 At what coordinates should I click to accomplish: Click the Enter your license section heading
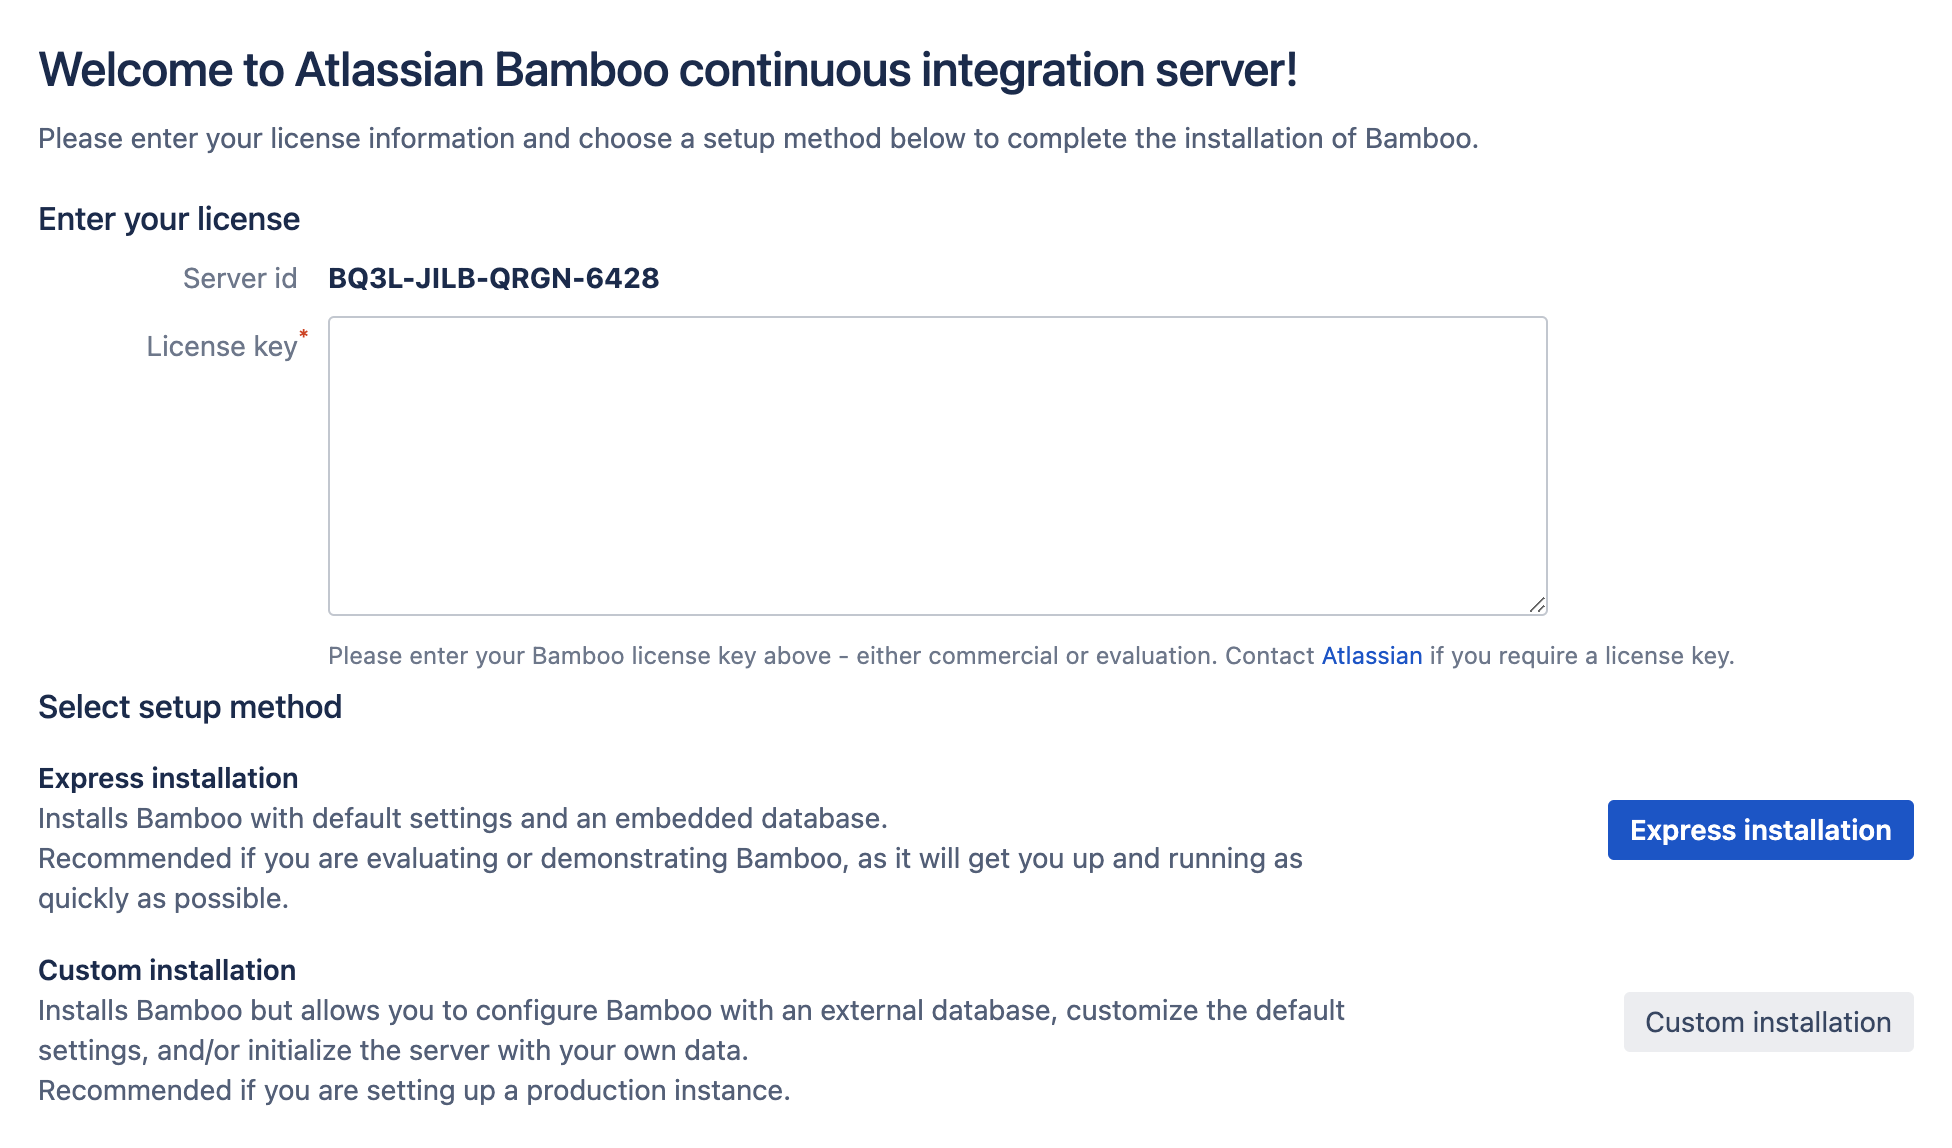(x=169, y=219)
